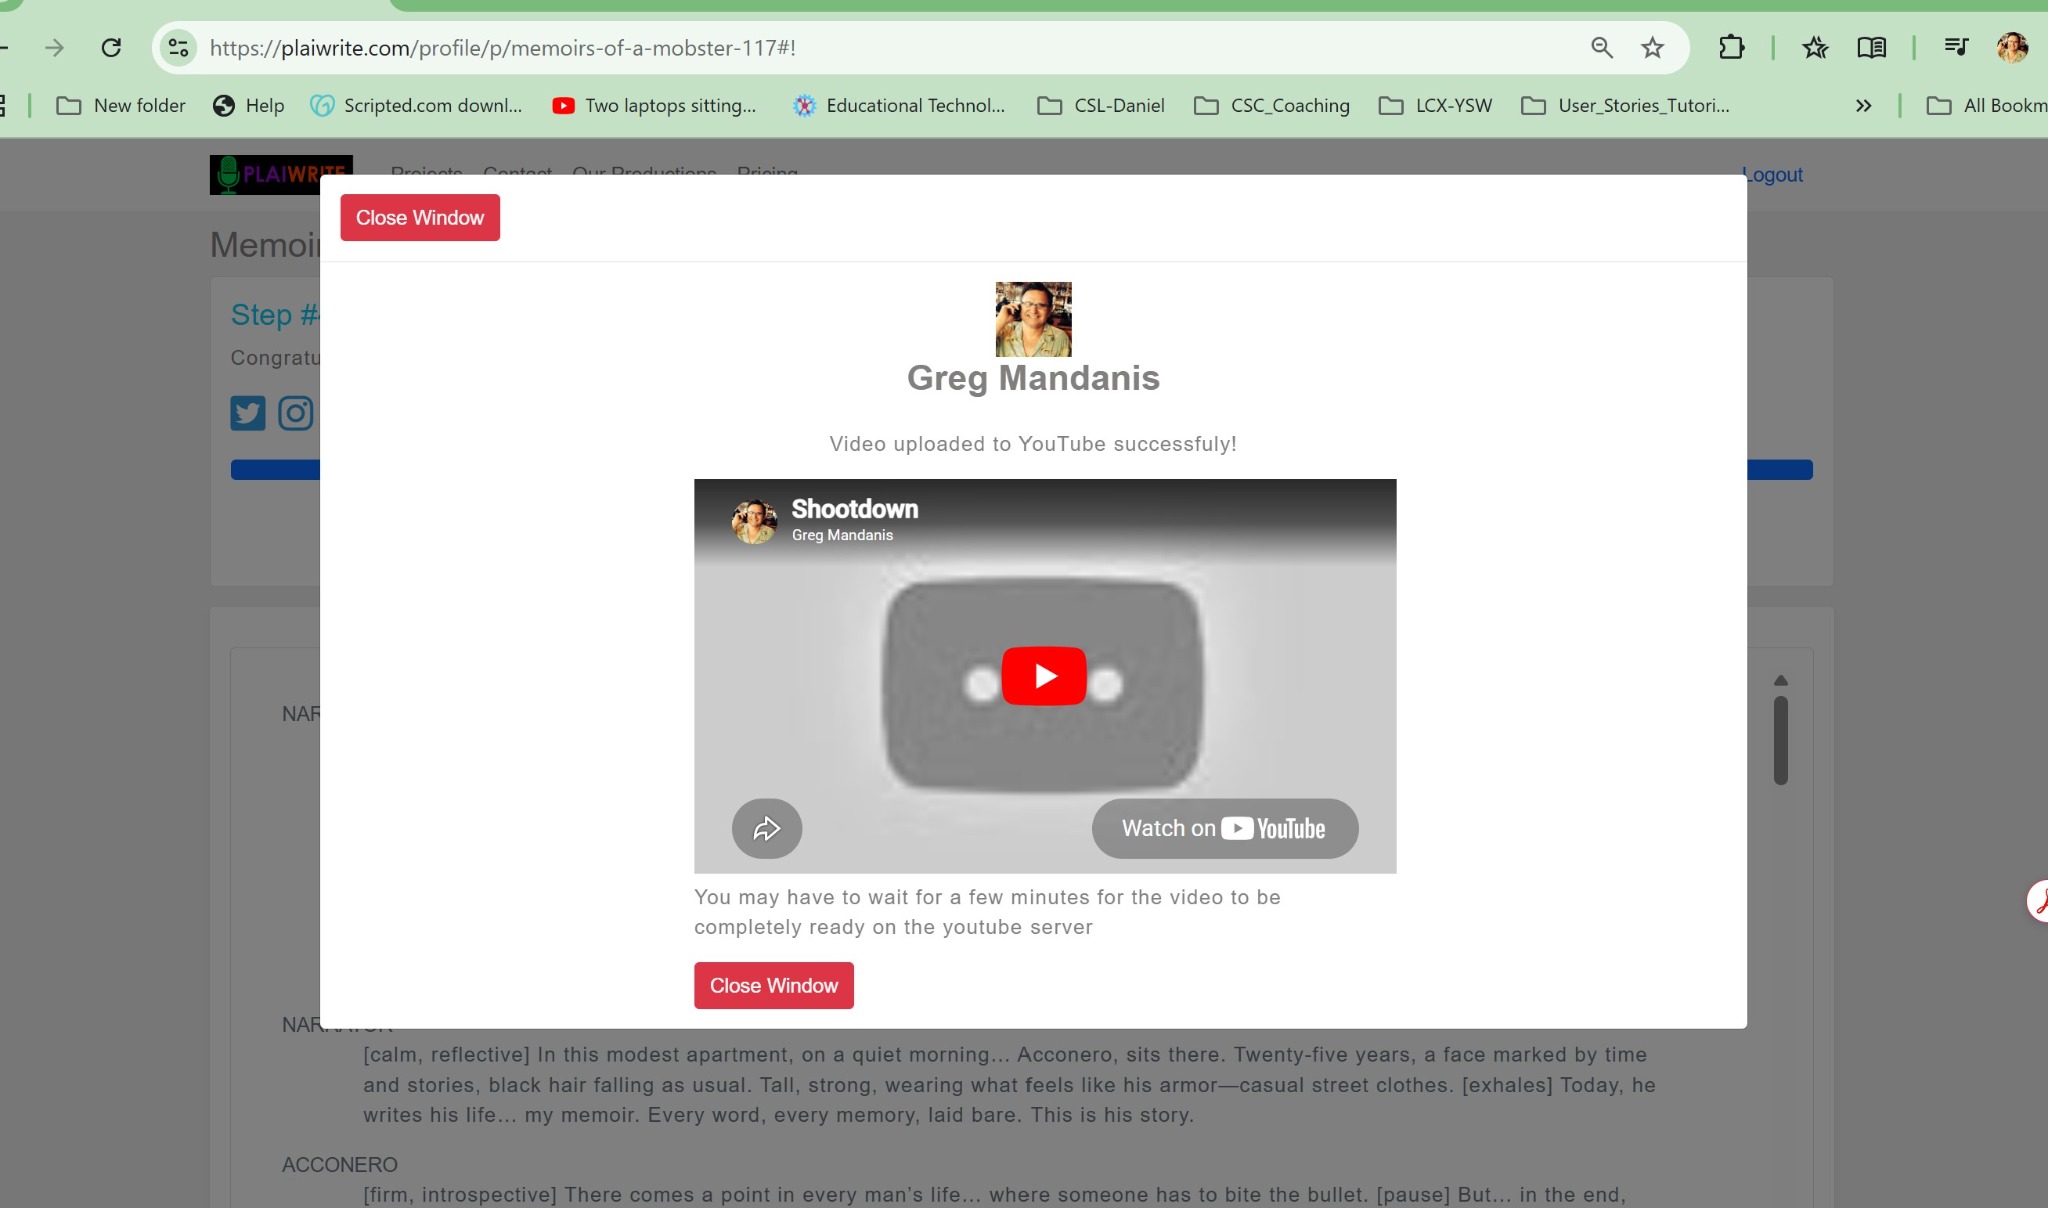Expand hidden bookmarks with double chevron
2048x1208 pixels.
1863,105
